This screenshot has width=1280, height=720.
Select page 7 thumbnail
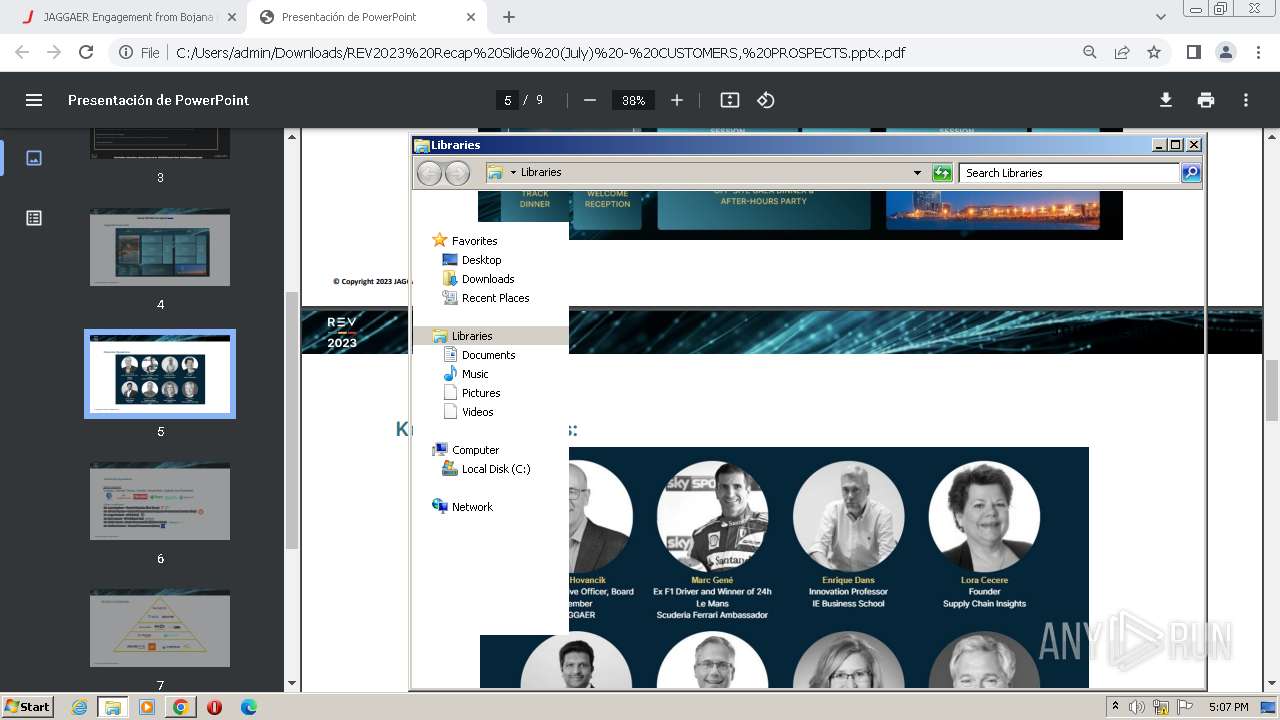160,628
